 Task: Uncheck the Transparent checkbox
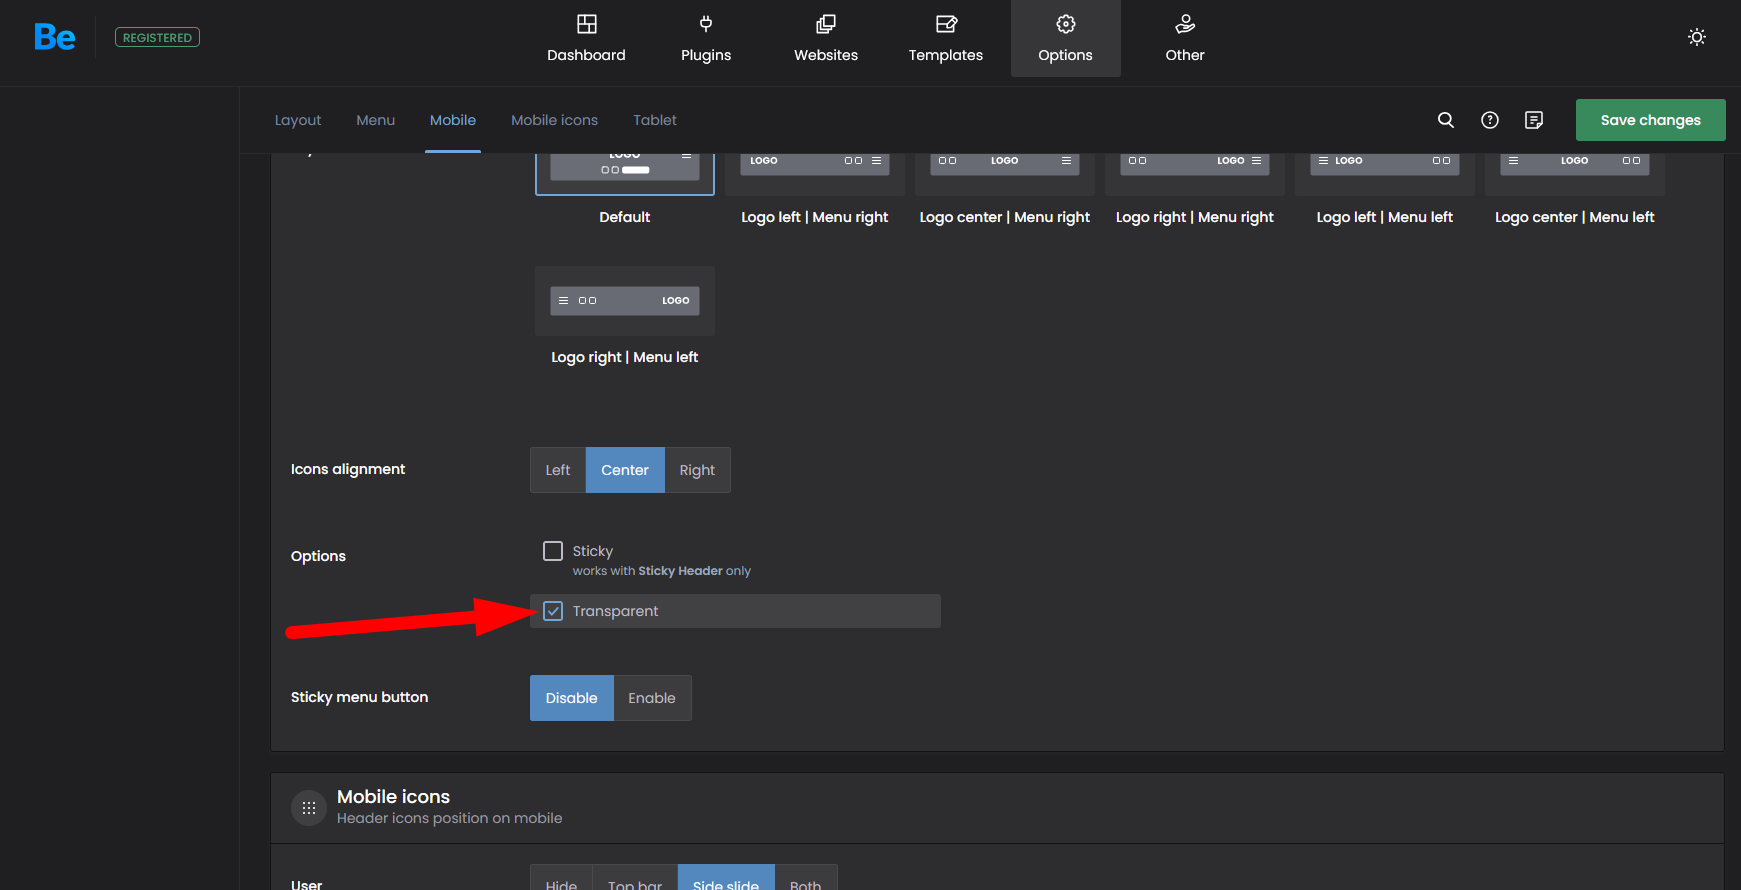[553, 611]
